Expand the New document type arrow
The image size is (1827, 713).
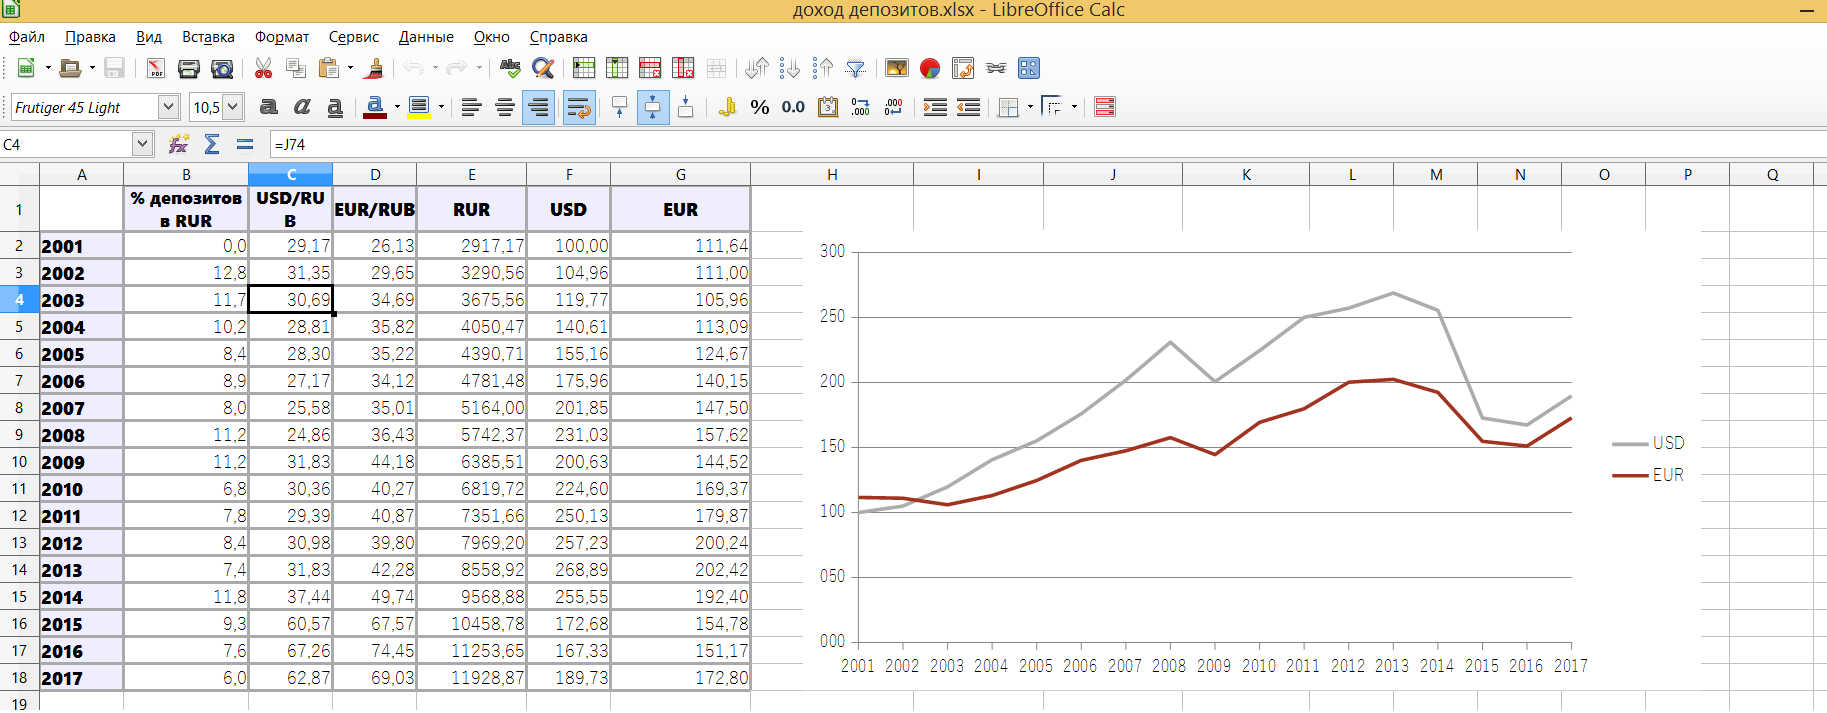48,68
